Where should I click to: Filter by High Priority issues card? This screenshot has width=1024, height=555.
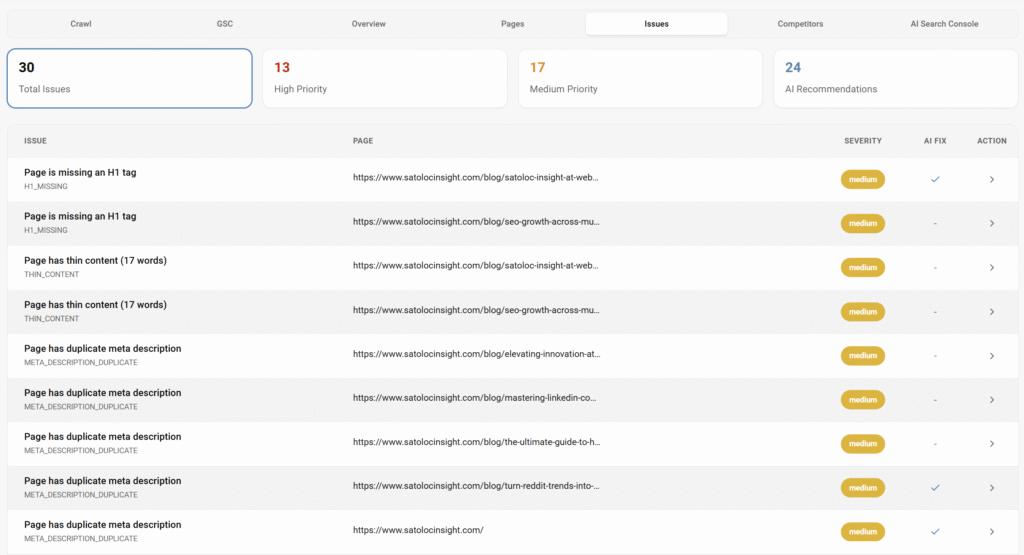[x=384, y=78]
